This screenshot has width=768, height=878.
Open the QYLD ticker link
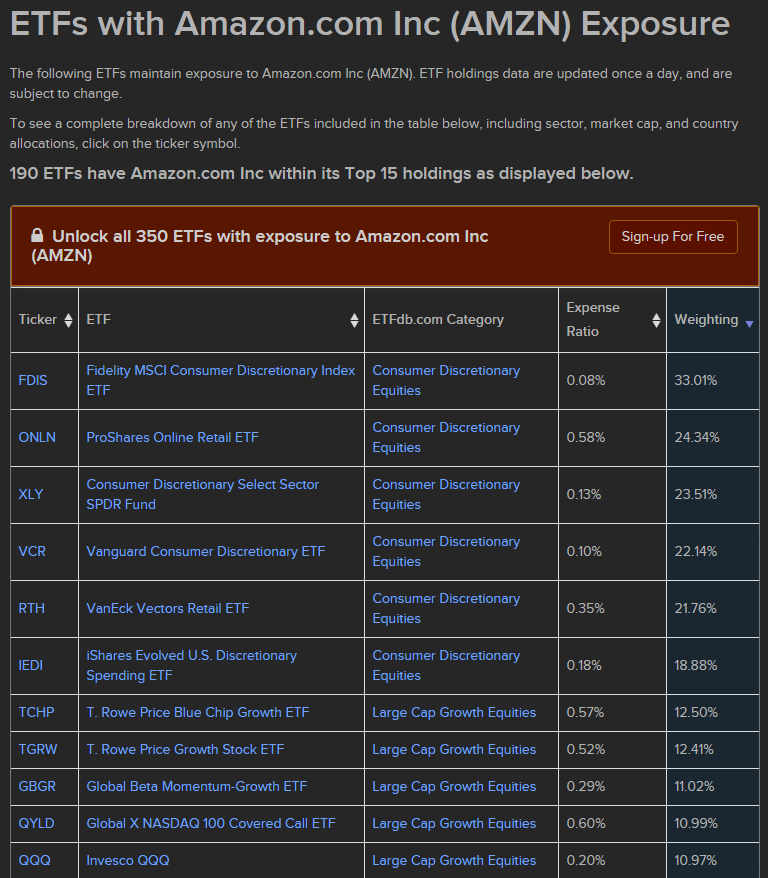point(36,824)
